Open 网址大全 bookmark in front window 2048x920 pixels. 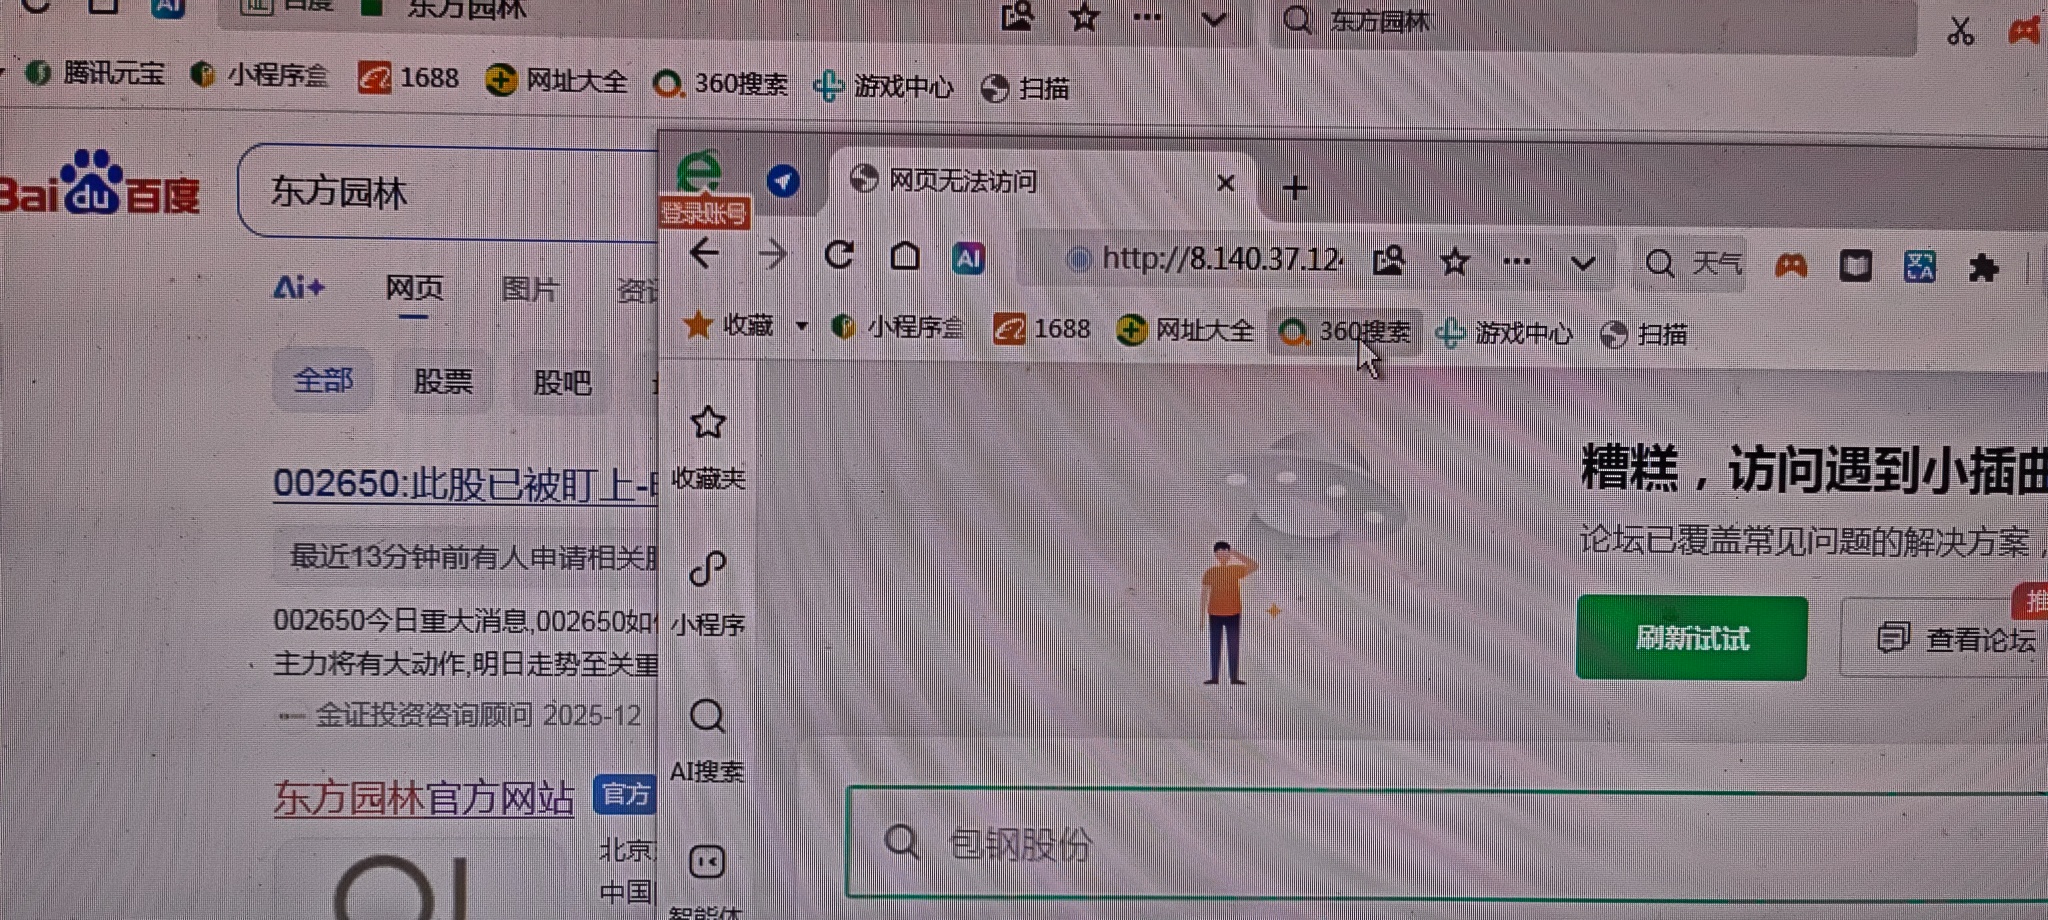[1185, 330]
